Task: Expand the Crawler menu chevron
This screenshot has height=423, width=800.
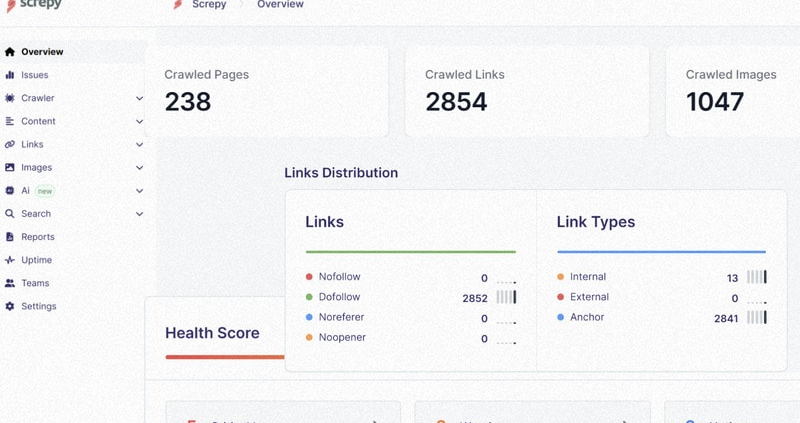Action: (x=139, y=98)
